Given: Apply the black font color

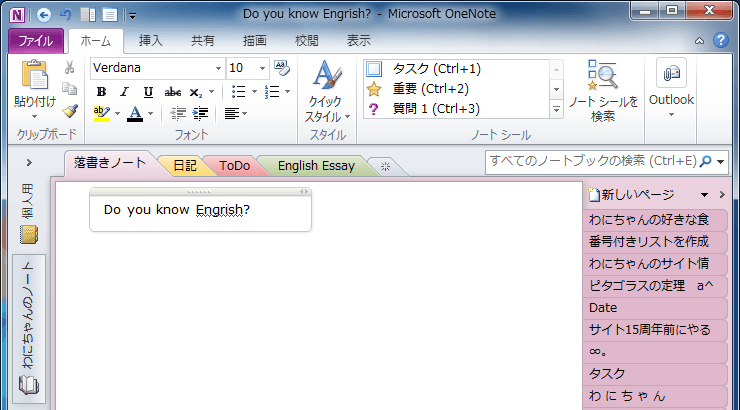Looking at the screenshot, I should pos(135,114).
